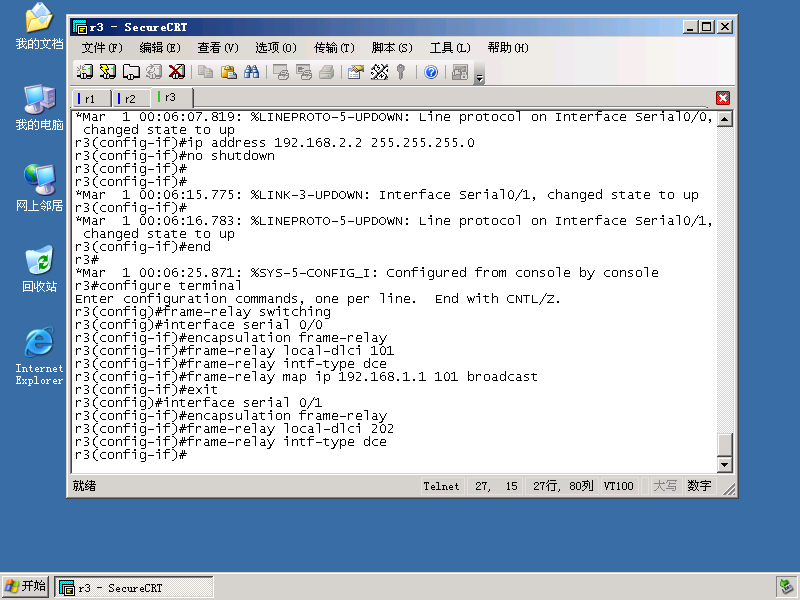Open the 传输(T) menu
The height and width of the screenshot is (600, 800).
[334, 48]
